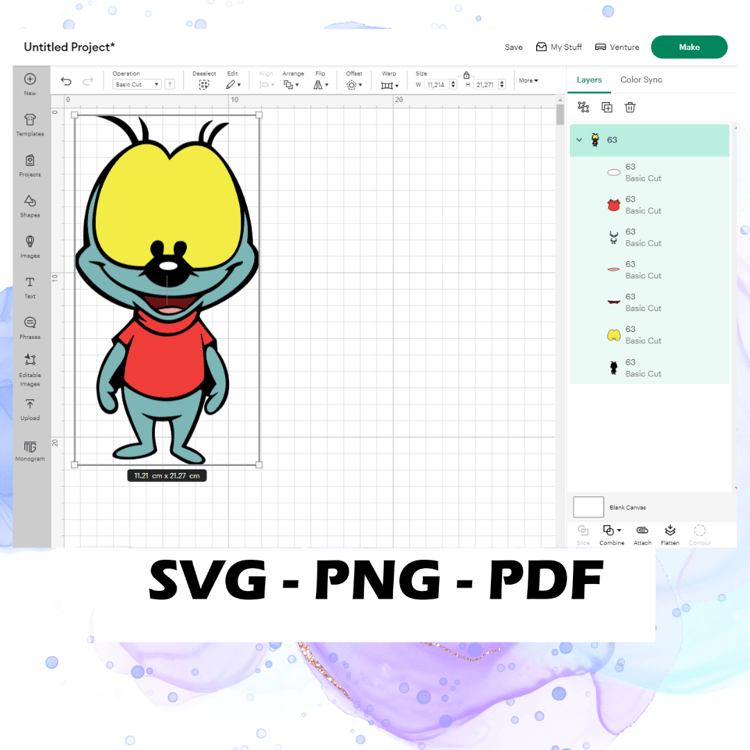Group layers icon in Layers panel
This screenshot has height=750, width=750.
(x=583, y=107)
